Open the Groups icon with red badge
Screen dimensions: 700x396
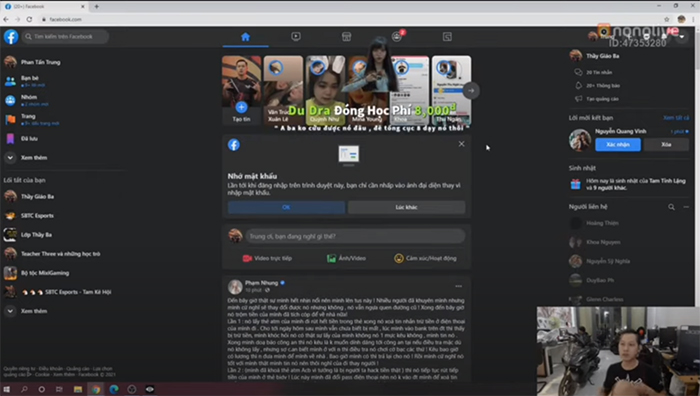tap(397, 37)
